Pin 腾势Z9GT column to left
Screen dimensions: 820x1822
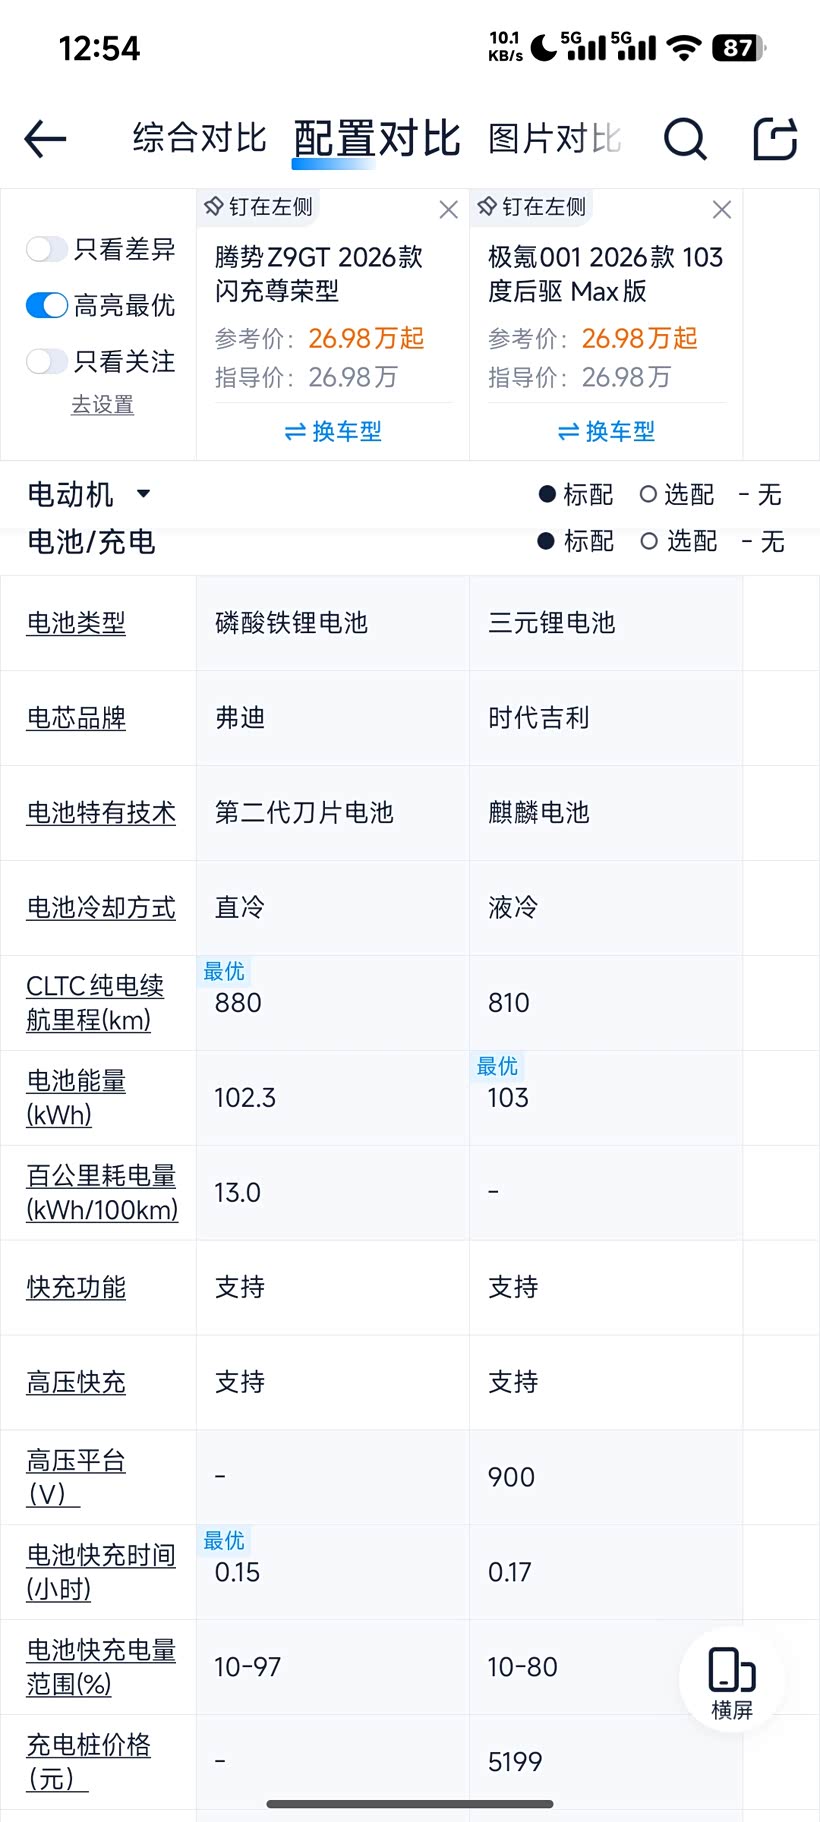click(x=259, y=207)
